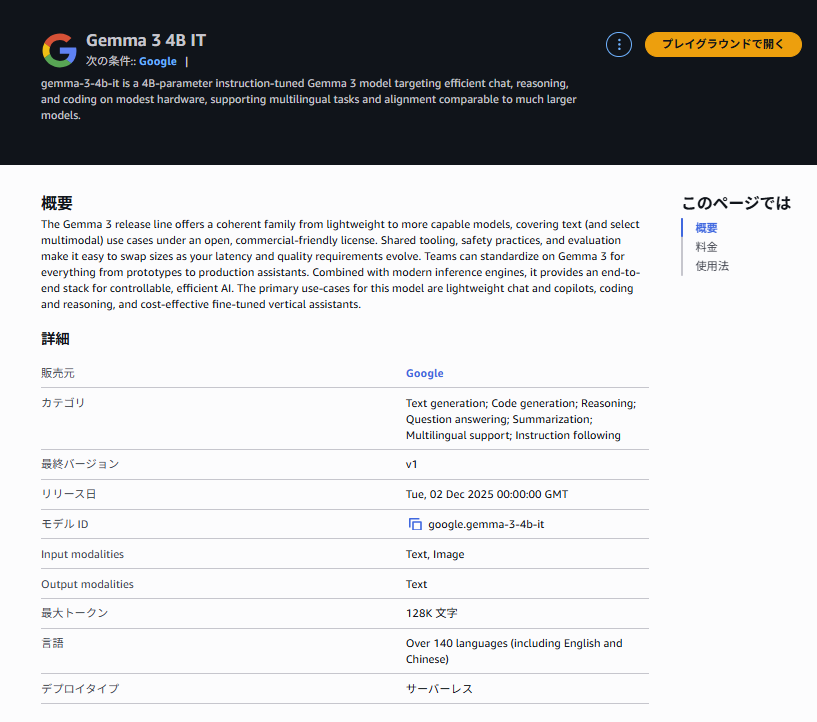The height and width of the screenshot is (722, 817).
Task: Click the overview paragraph about Gemma 3 release line
Action: 341,264
